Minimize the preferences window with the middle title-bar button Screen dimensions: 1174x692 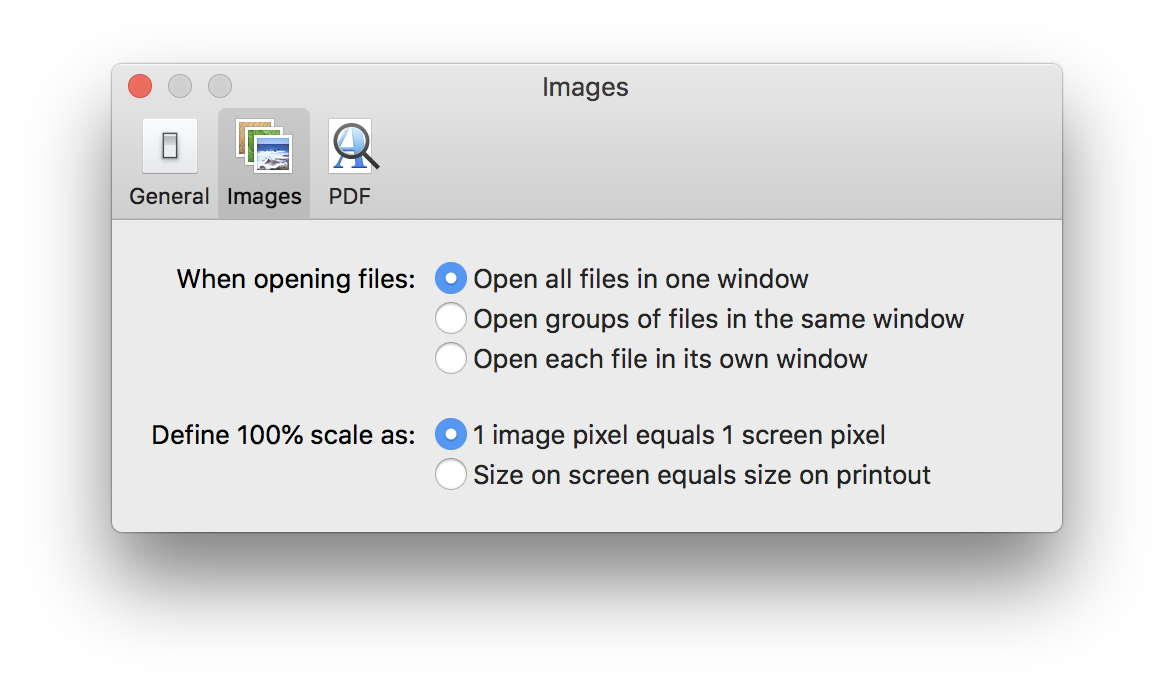click(180, 87)
